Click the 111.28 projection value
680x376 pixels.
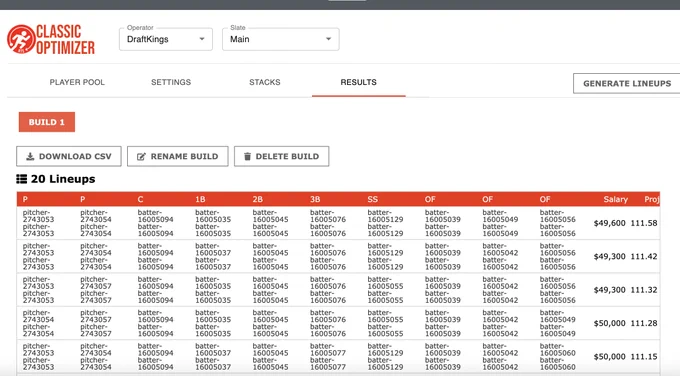pyautogui.click(x=644, y=323)
